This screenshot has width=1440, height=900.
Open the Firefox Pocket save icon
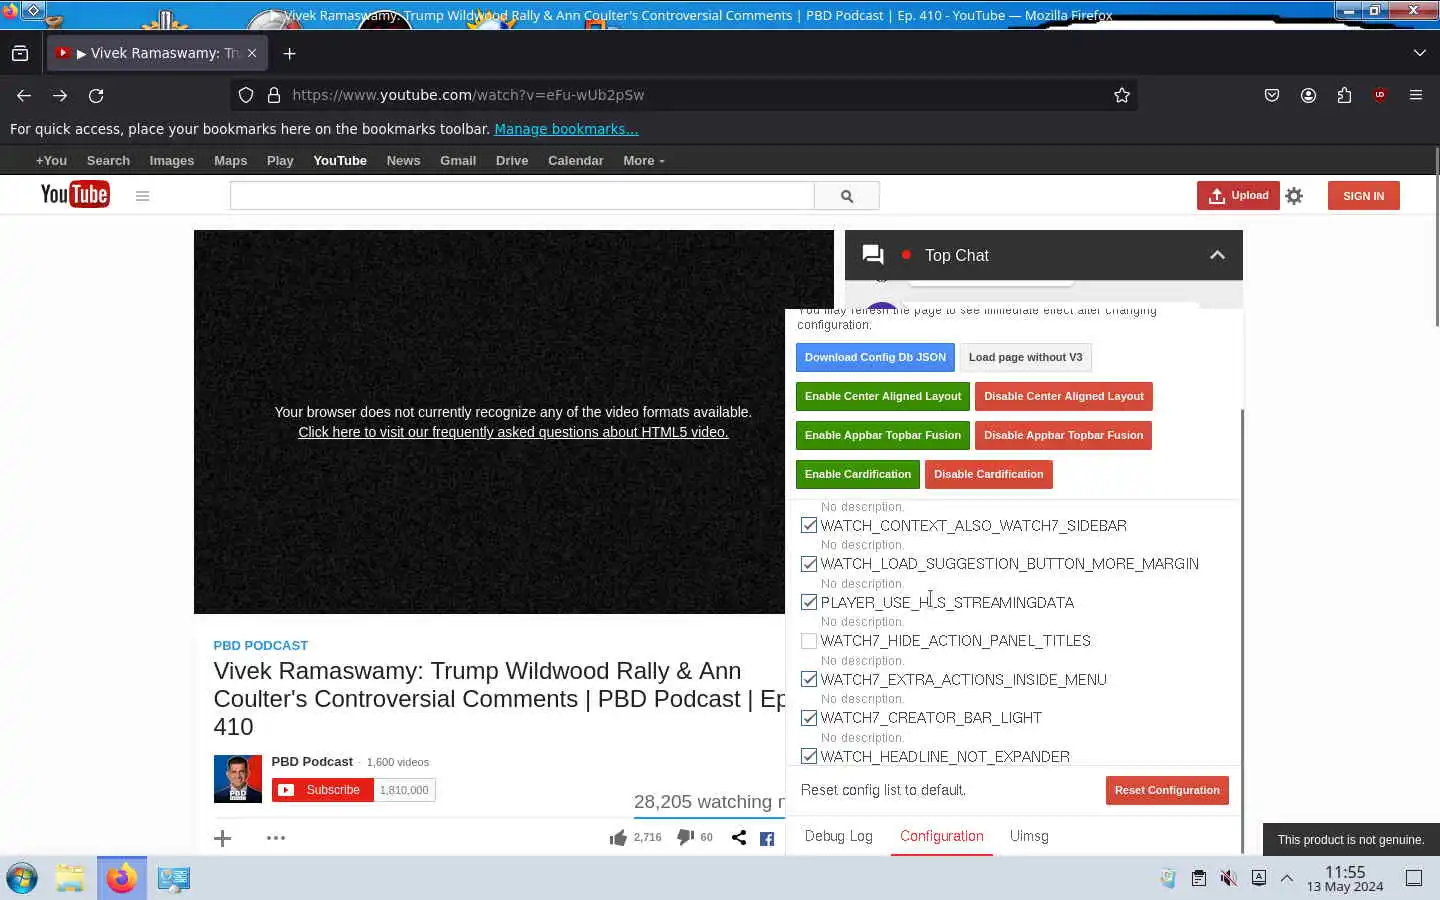coord(1272,95)
